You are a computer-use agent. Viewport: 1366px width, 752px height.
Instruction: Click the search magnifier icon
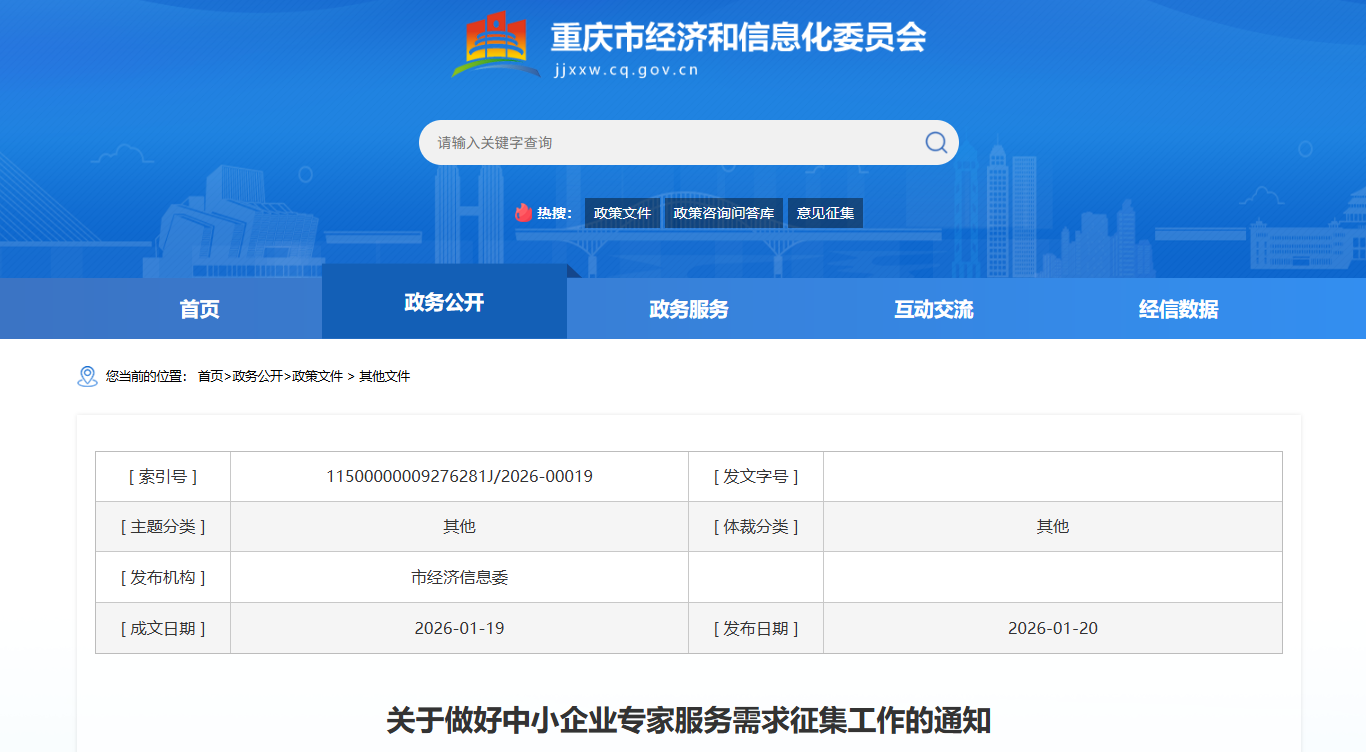(936, 142)
